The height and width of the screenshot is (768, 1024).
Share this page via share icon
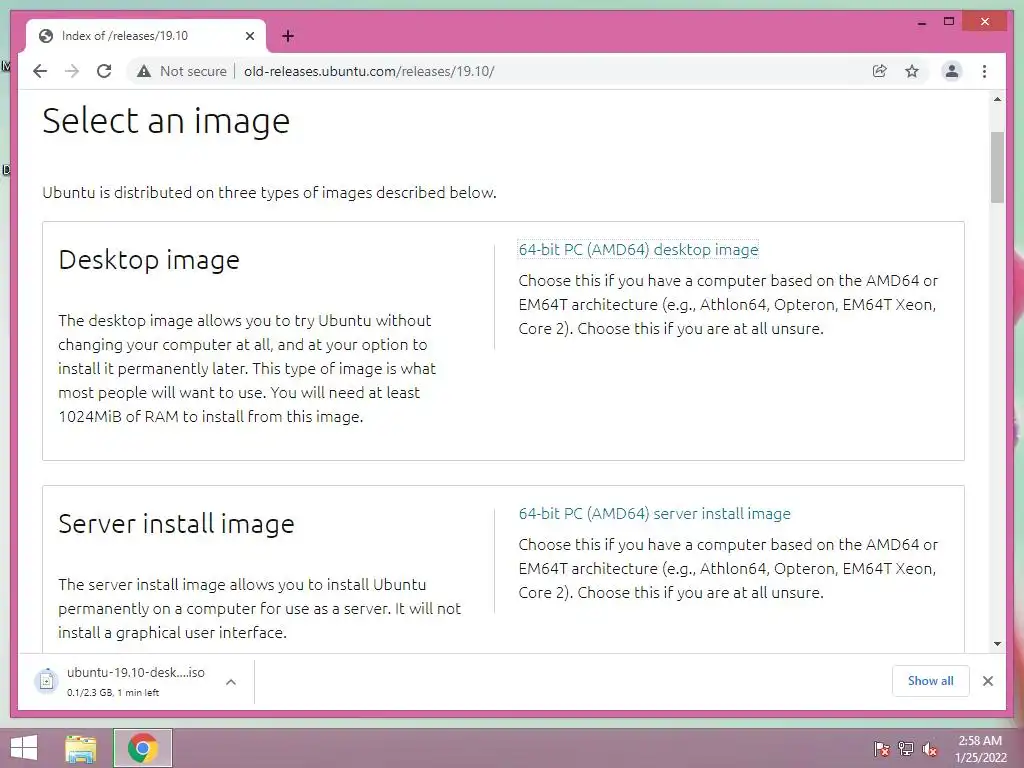[880, 71]
